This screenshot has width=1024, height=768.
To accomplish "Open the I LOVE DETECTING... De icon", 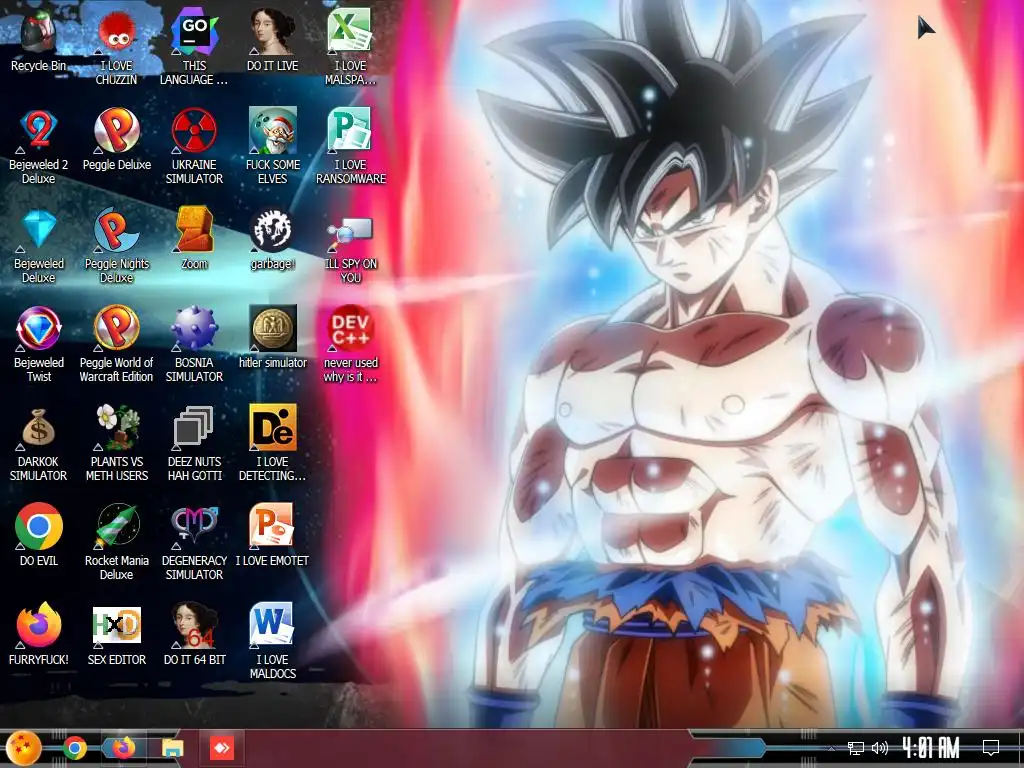I will coord(272,428).
